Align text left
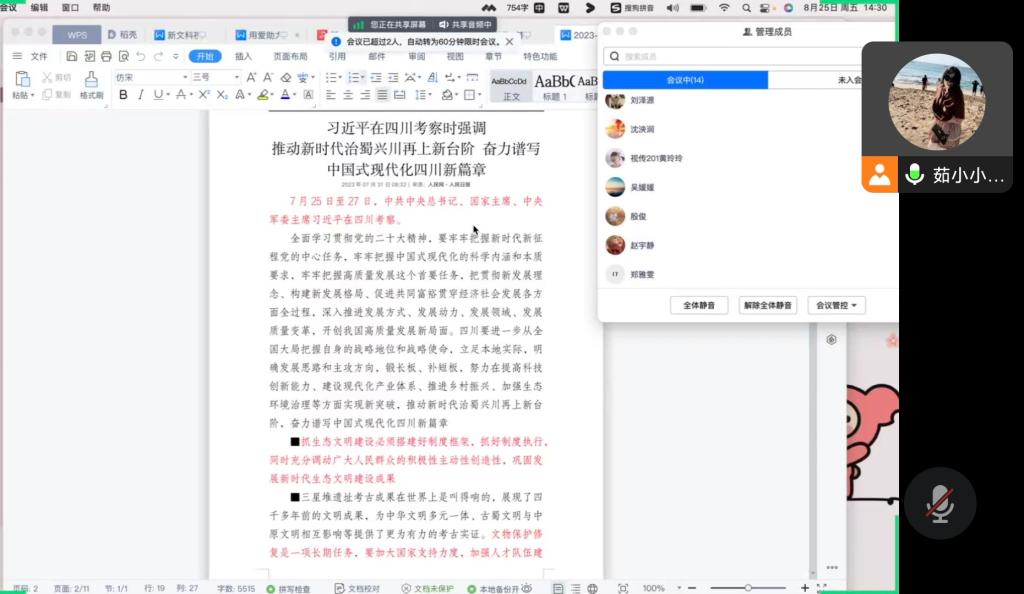This screenshot has height=594, width=1024. click(x=330, y=95)
